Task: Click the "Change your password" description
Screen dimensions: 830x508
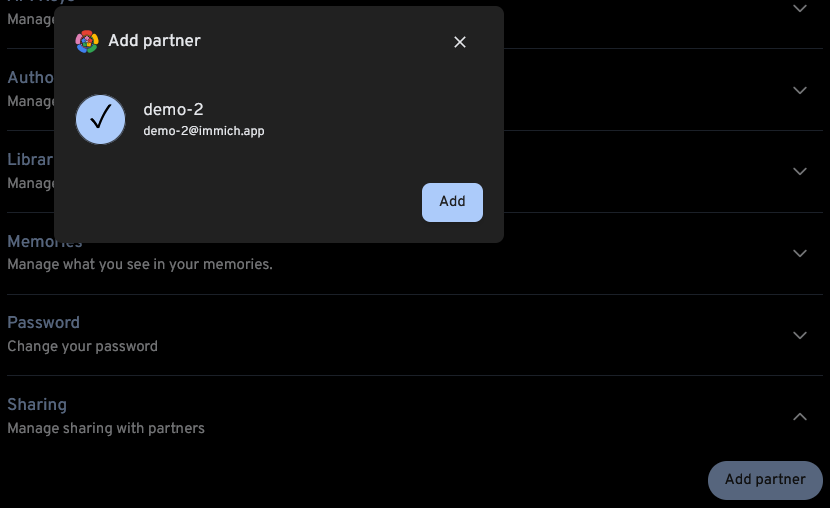Action: click(83, 347)
